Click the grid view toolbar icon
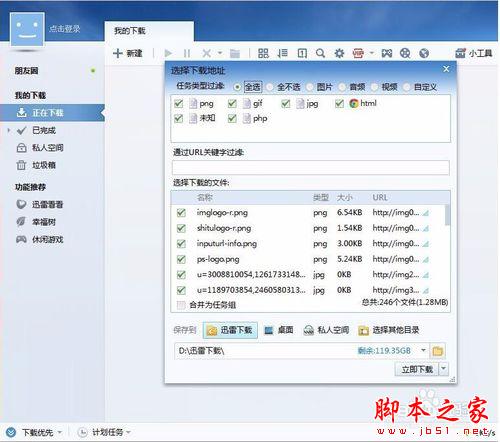Viewport: 500px width, 442px height. [x=263, y=53]
